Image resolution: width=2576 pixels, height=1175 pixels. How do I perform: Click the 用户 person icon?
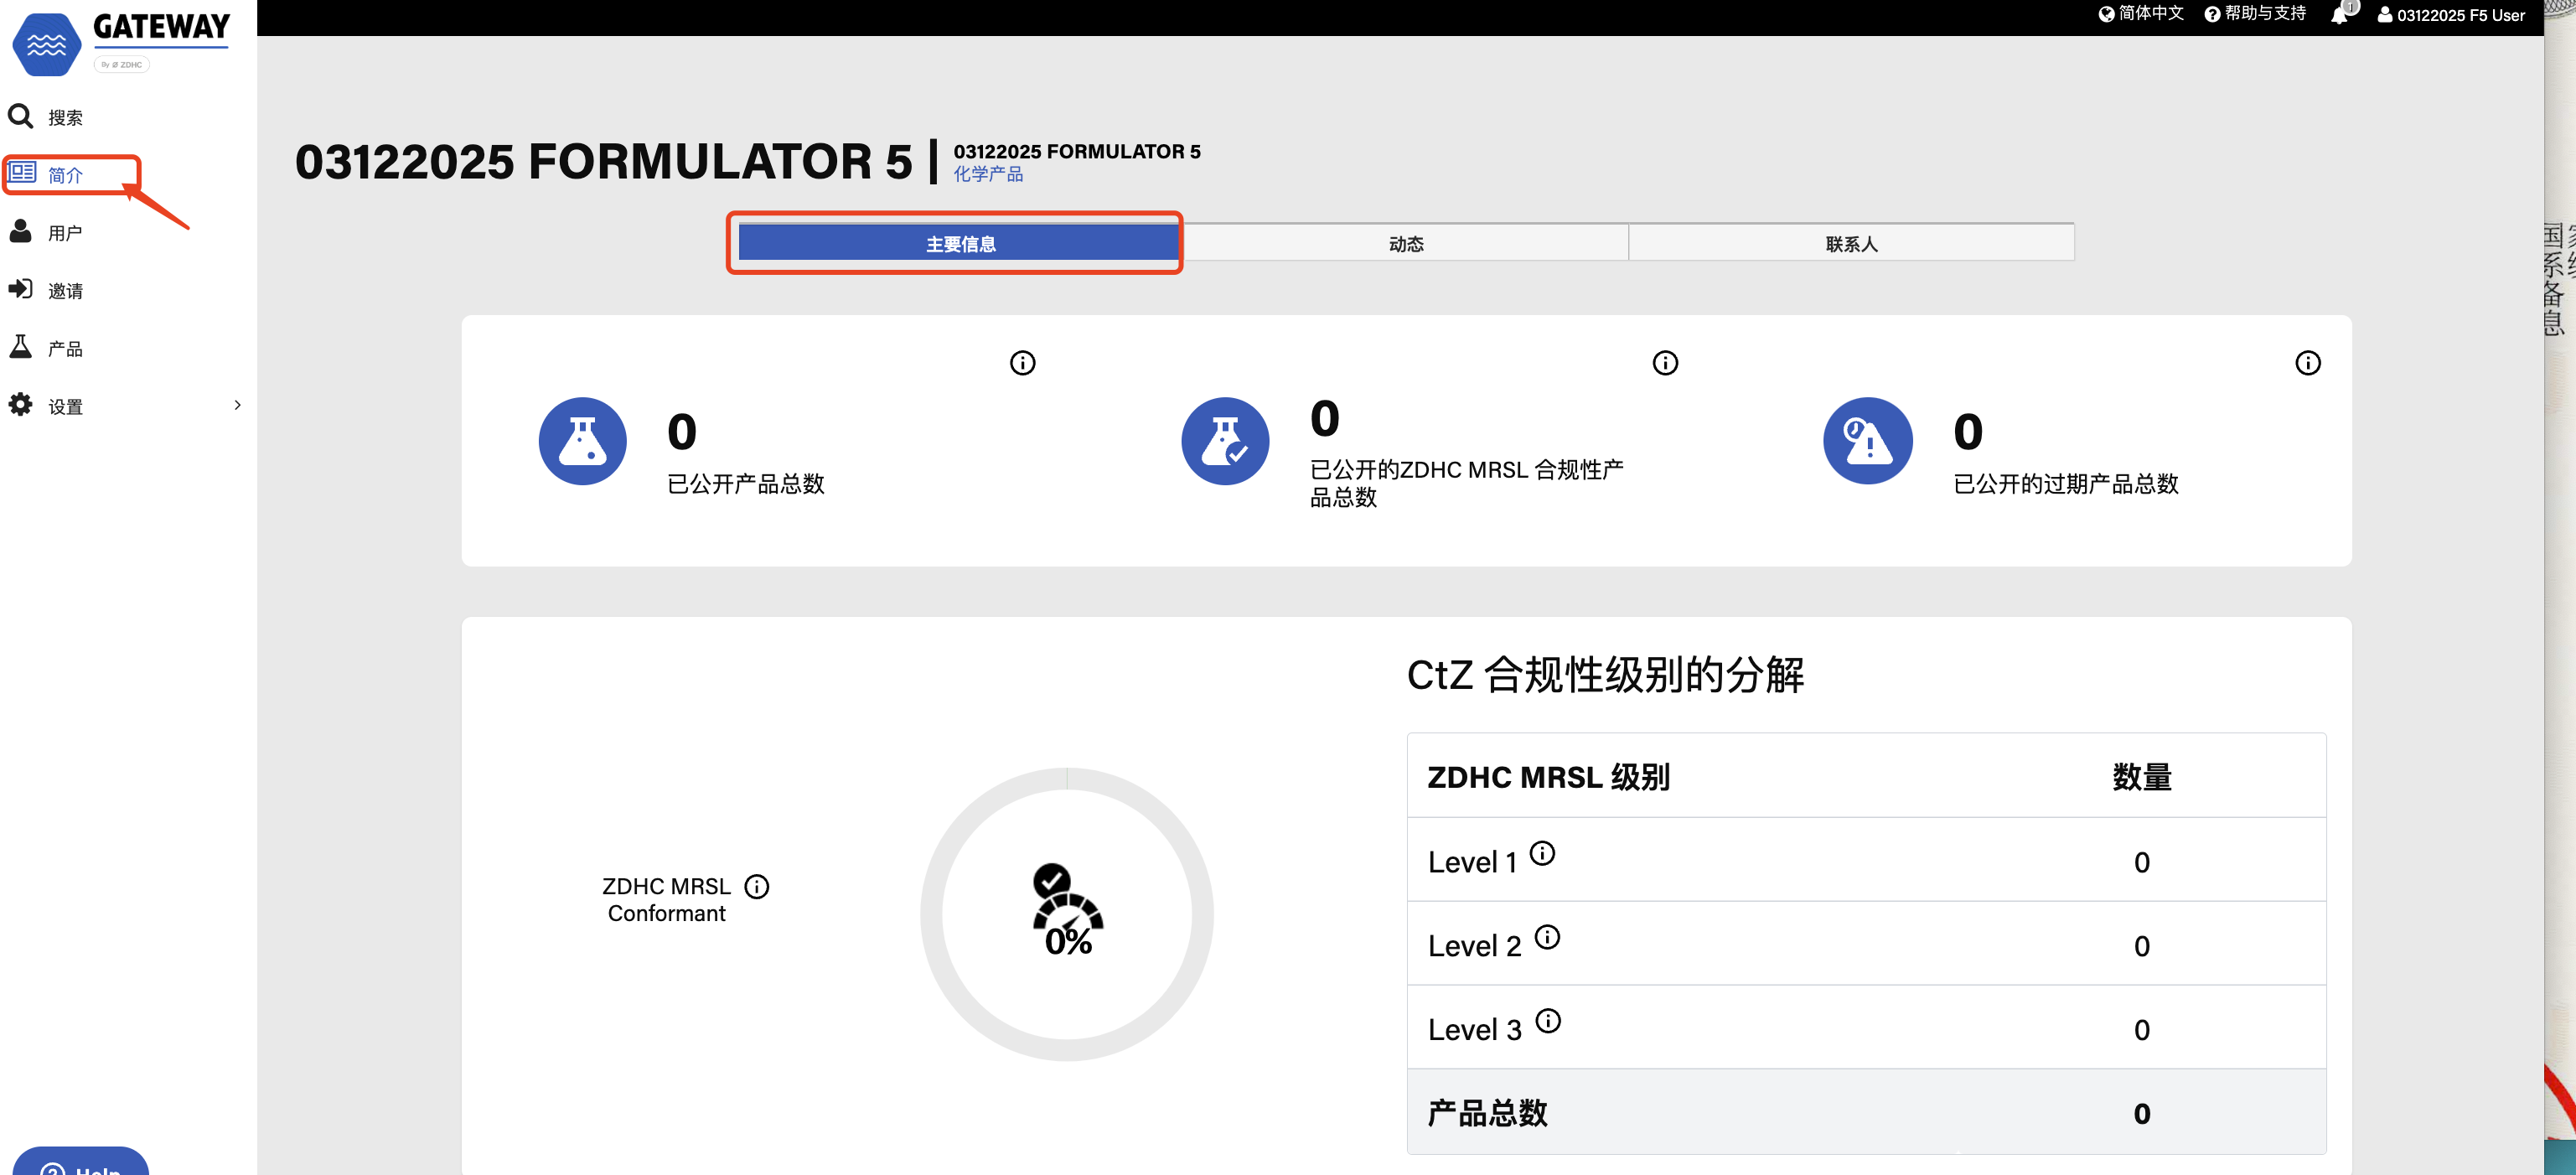coord(20,231)
